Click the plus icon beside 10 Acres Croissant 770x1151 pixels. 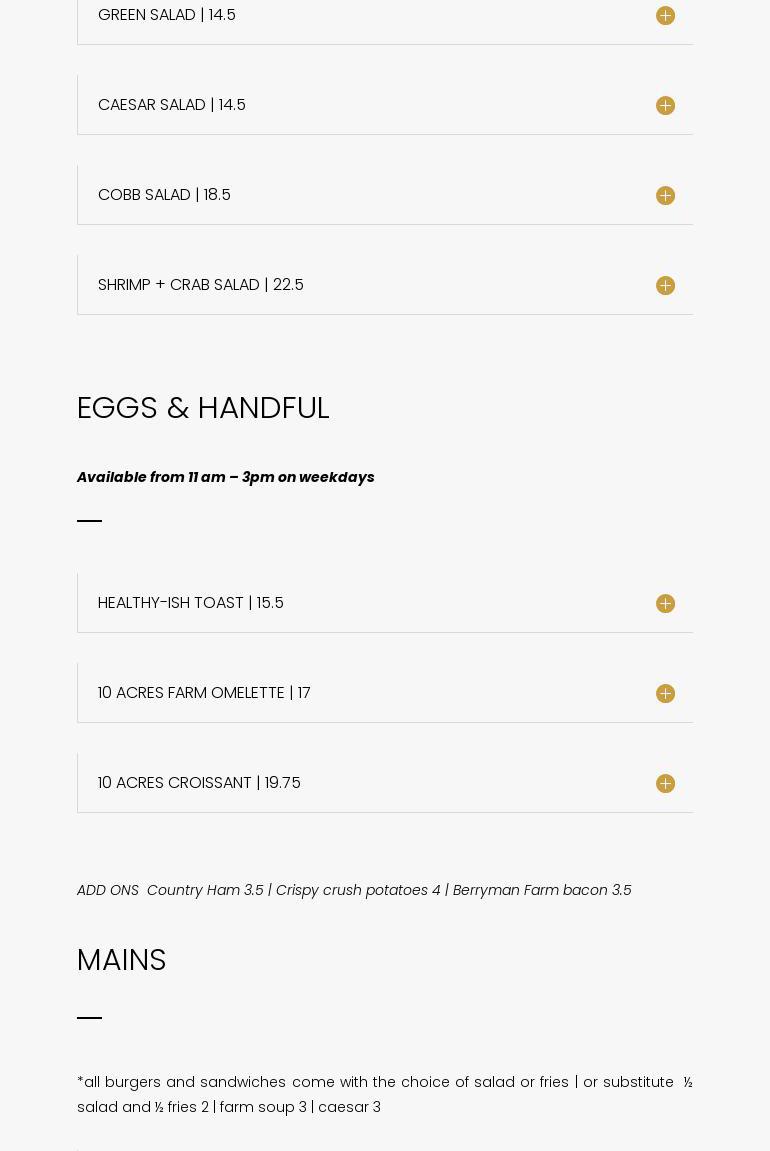coord(665,784)
